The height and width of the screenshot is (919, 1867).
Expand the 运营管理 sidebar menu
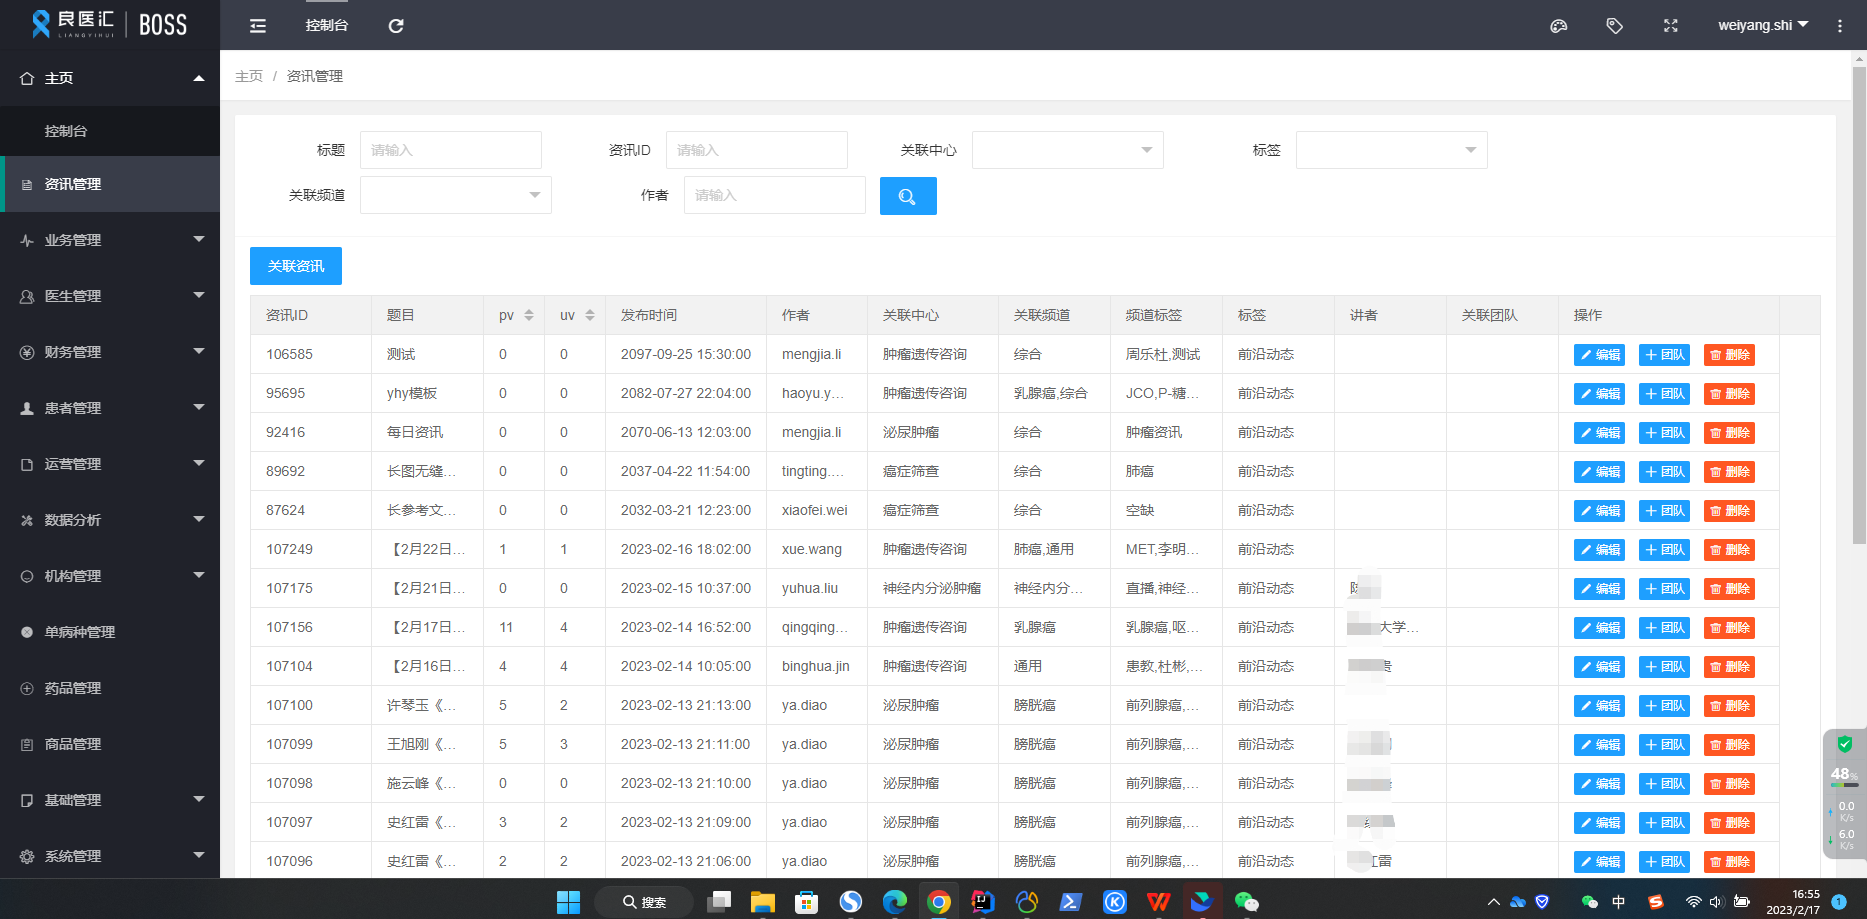click(x=110, y=464)
